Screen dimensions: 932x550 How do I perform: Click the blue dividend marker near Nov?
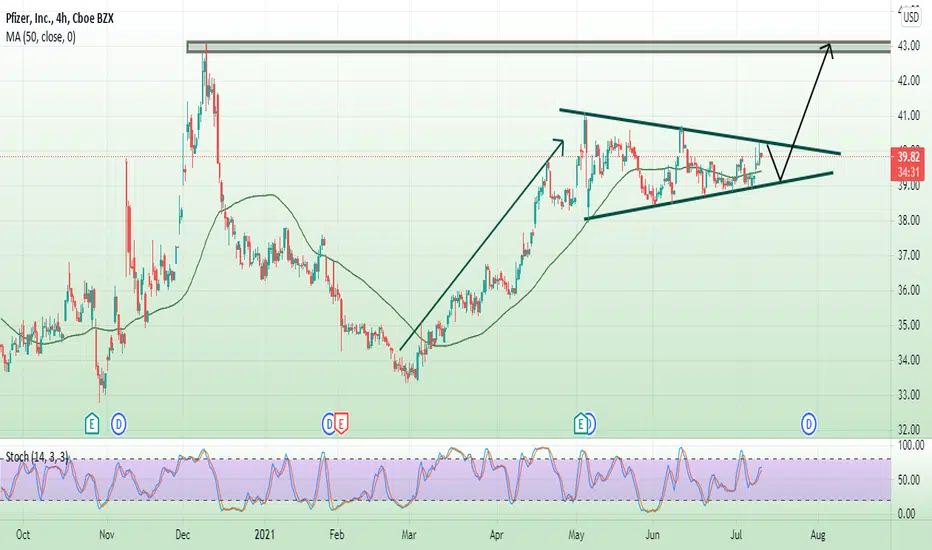119,424
